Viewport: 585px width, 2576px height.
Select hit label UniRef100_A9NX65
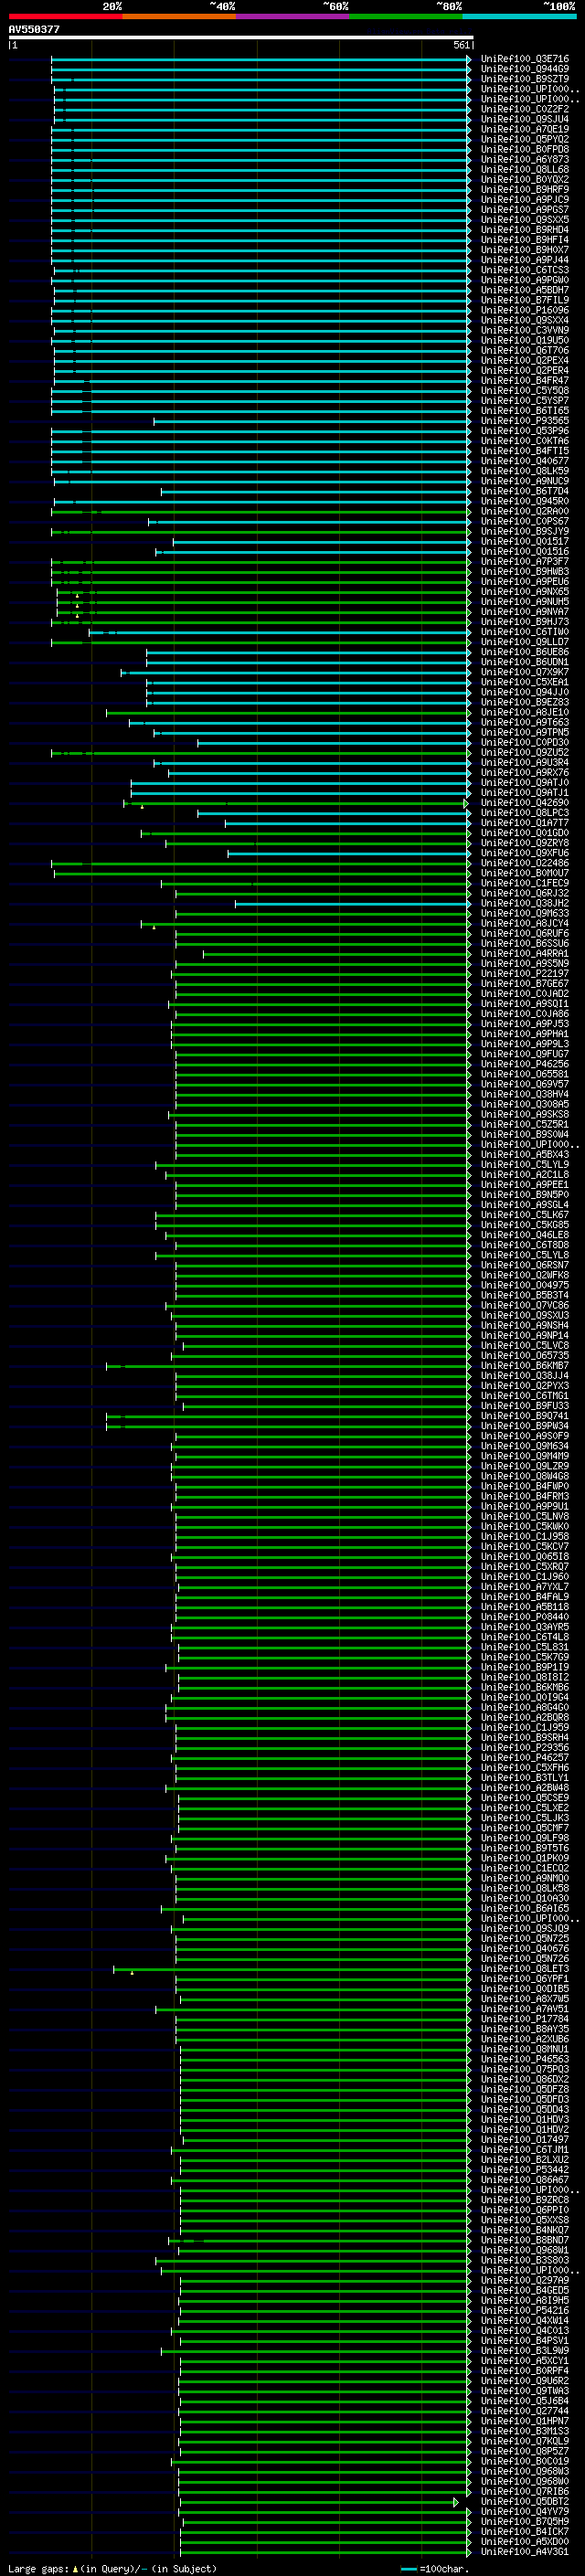click(525, 592)
